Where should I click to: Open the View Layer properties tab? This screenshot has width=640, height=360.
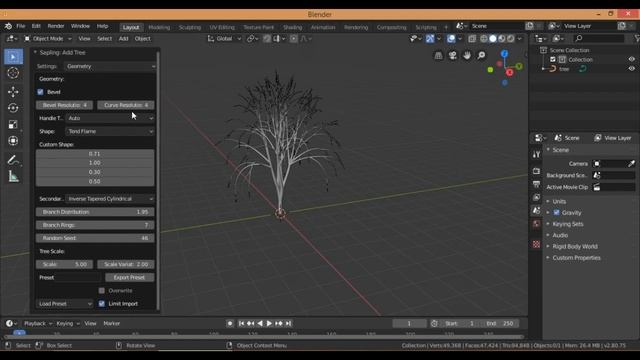[536, 198]
